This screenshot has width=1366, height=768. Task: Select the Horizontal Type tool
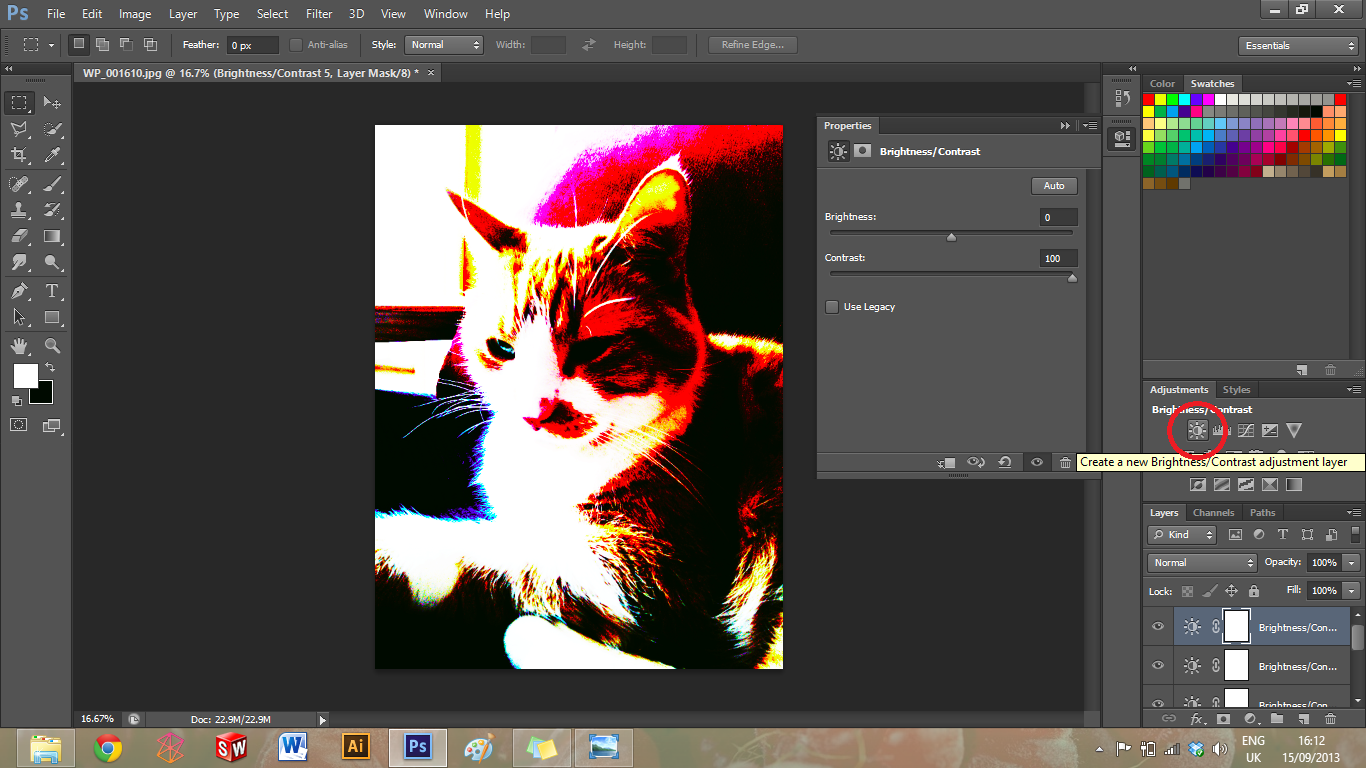tap(52, 291)
